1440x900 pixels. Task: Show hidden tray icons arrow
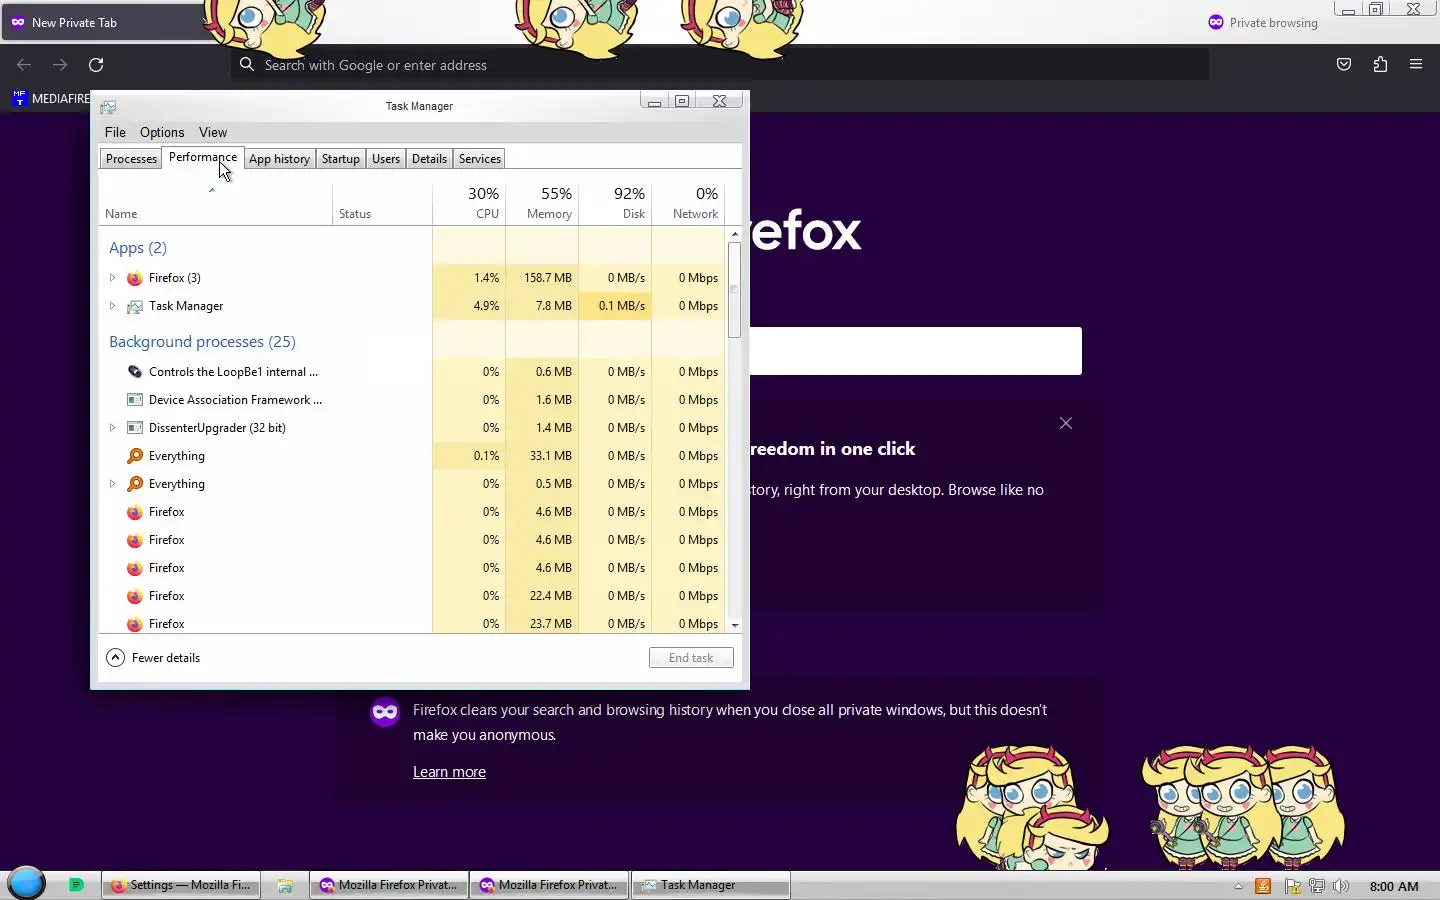[1238, 886]
